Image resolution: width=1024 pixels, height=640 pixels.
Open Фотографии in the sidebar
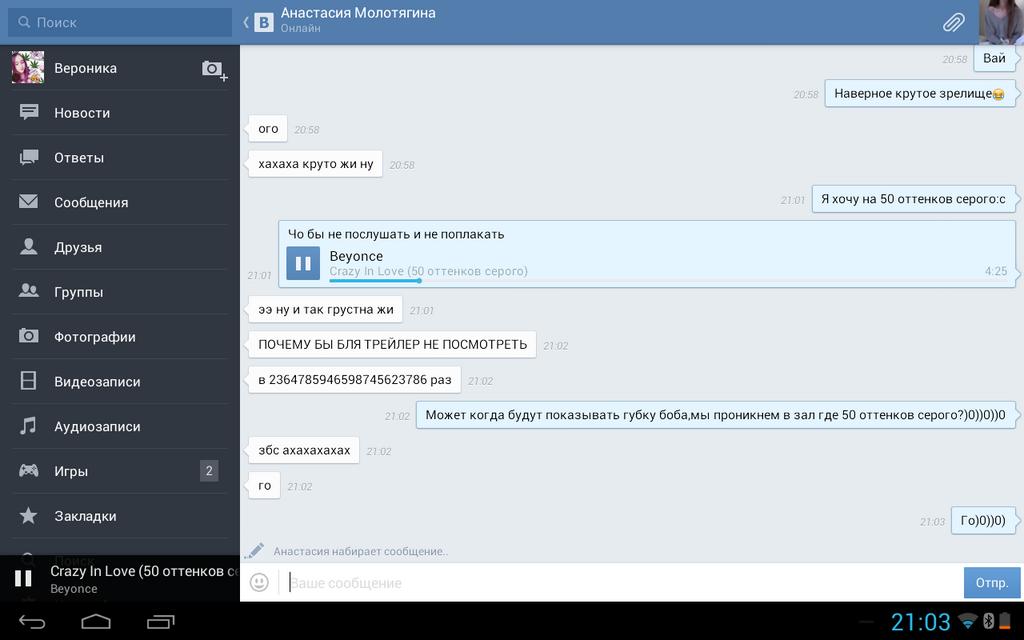pyautogui.click(x=120, y=337)
